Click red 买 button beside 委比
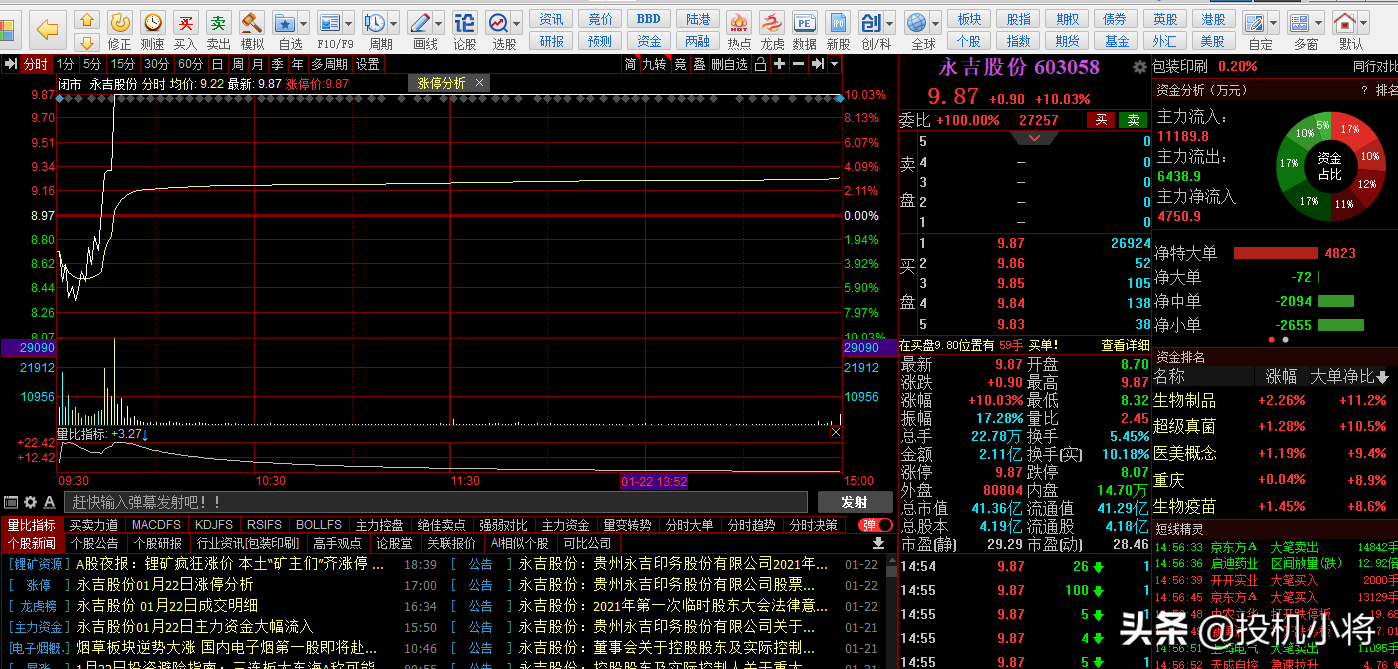This screenshot has width=1398, height=669. click(1101, 120)
